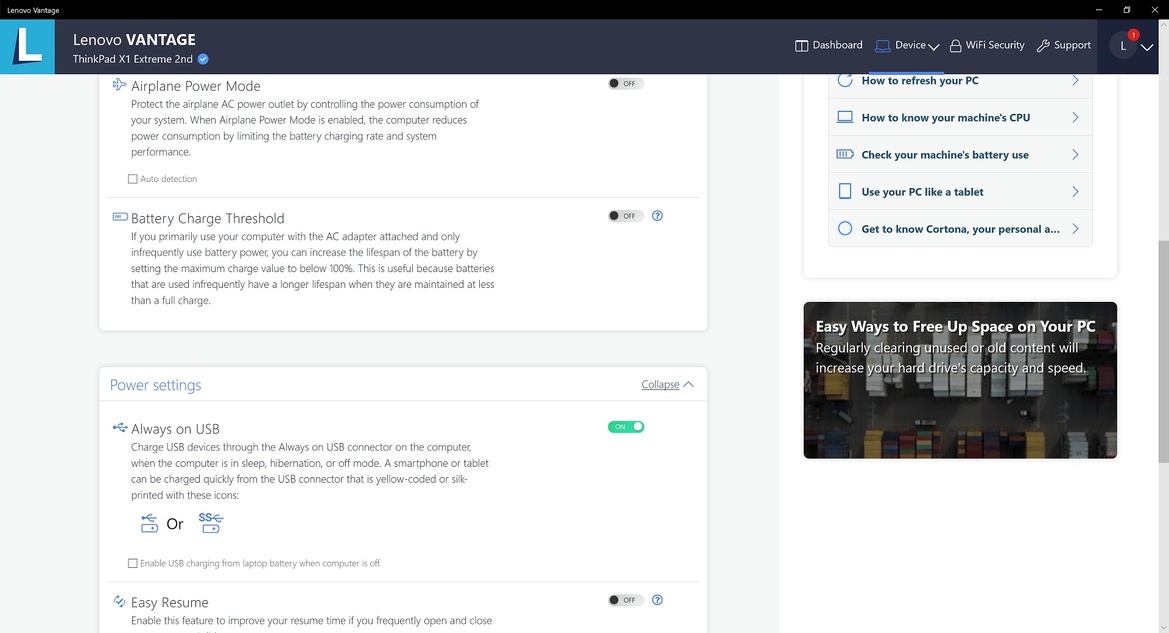The width and height of the screenshot is (1169, 633).
Task: Turn off Always on USB switch
Action: coord(626,426)
